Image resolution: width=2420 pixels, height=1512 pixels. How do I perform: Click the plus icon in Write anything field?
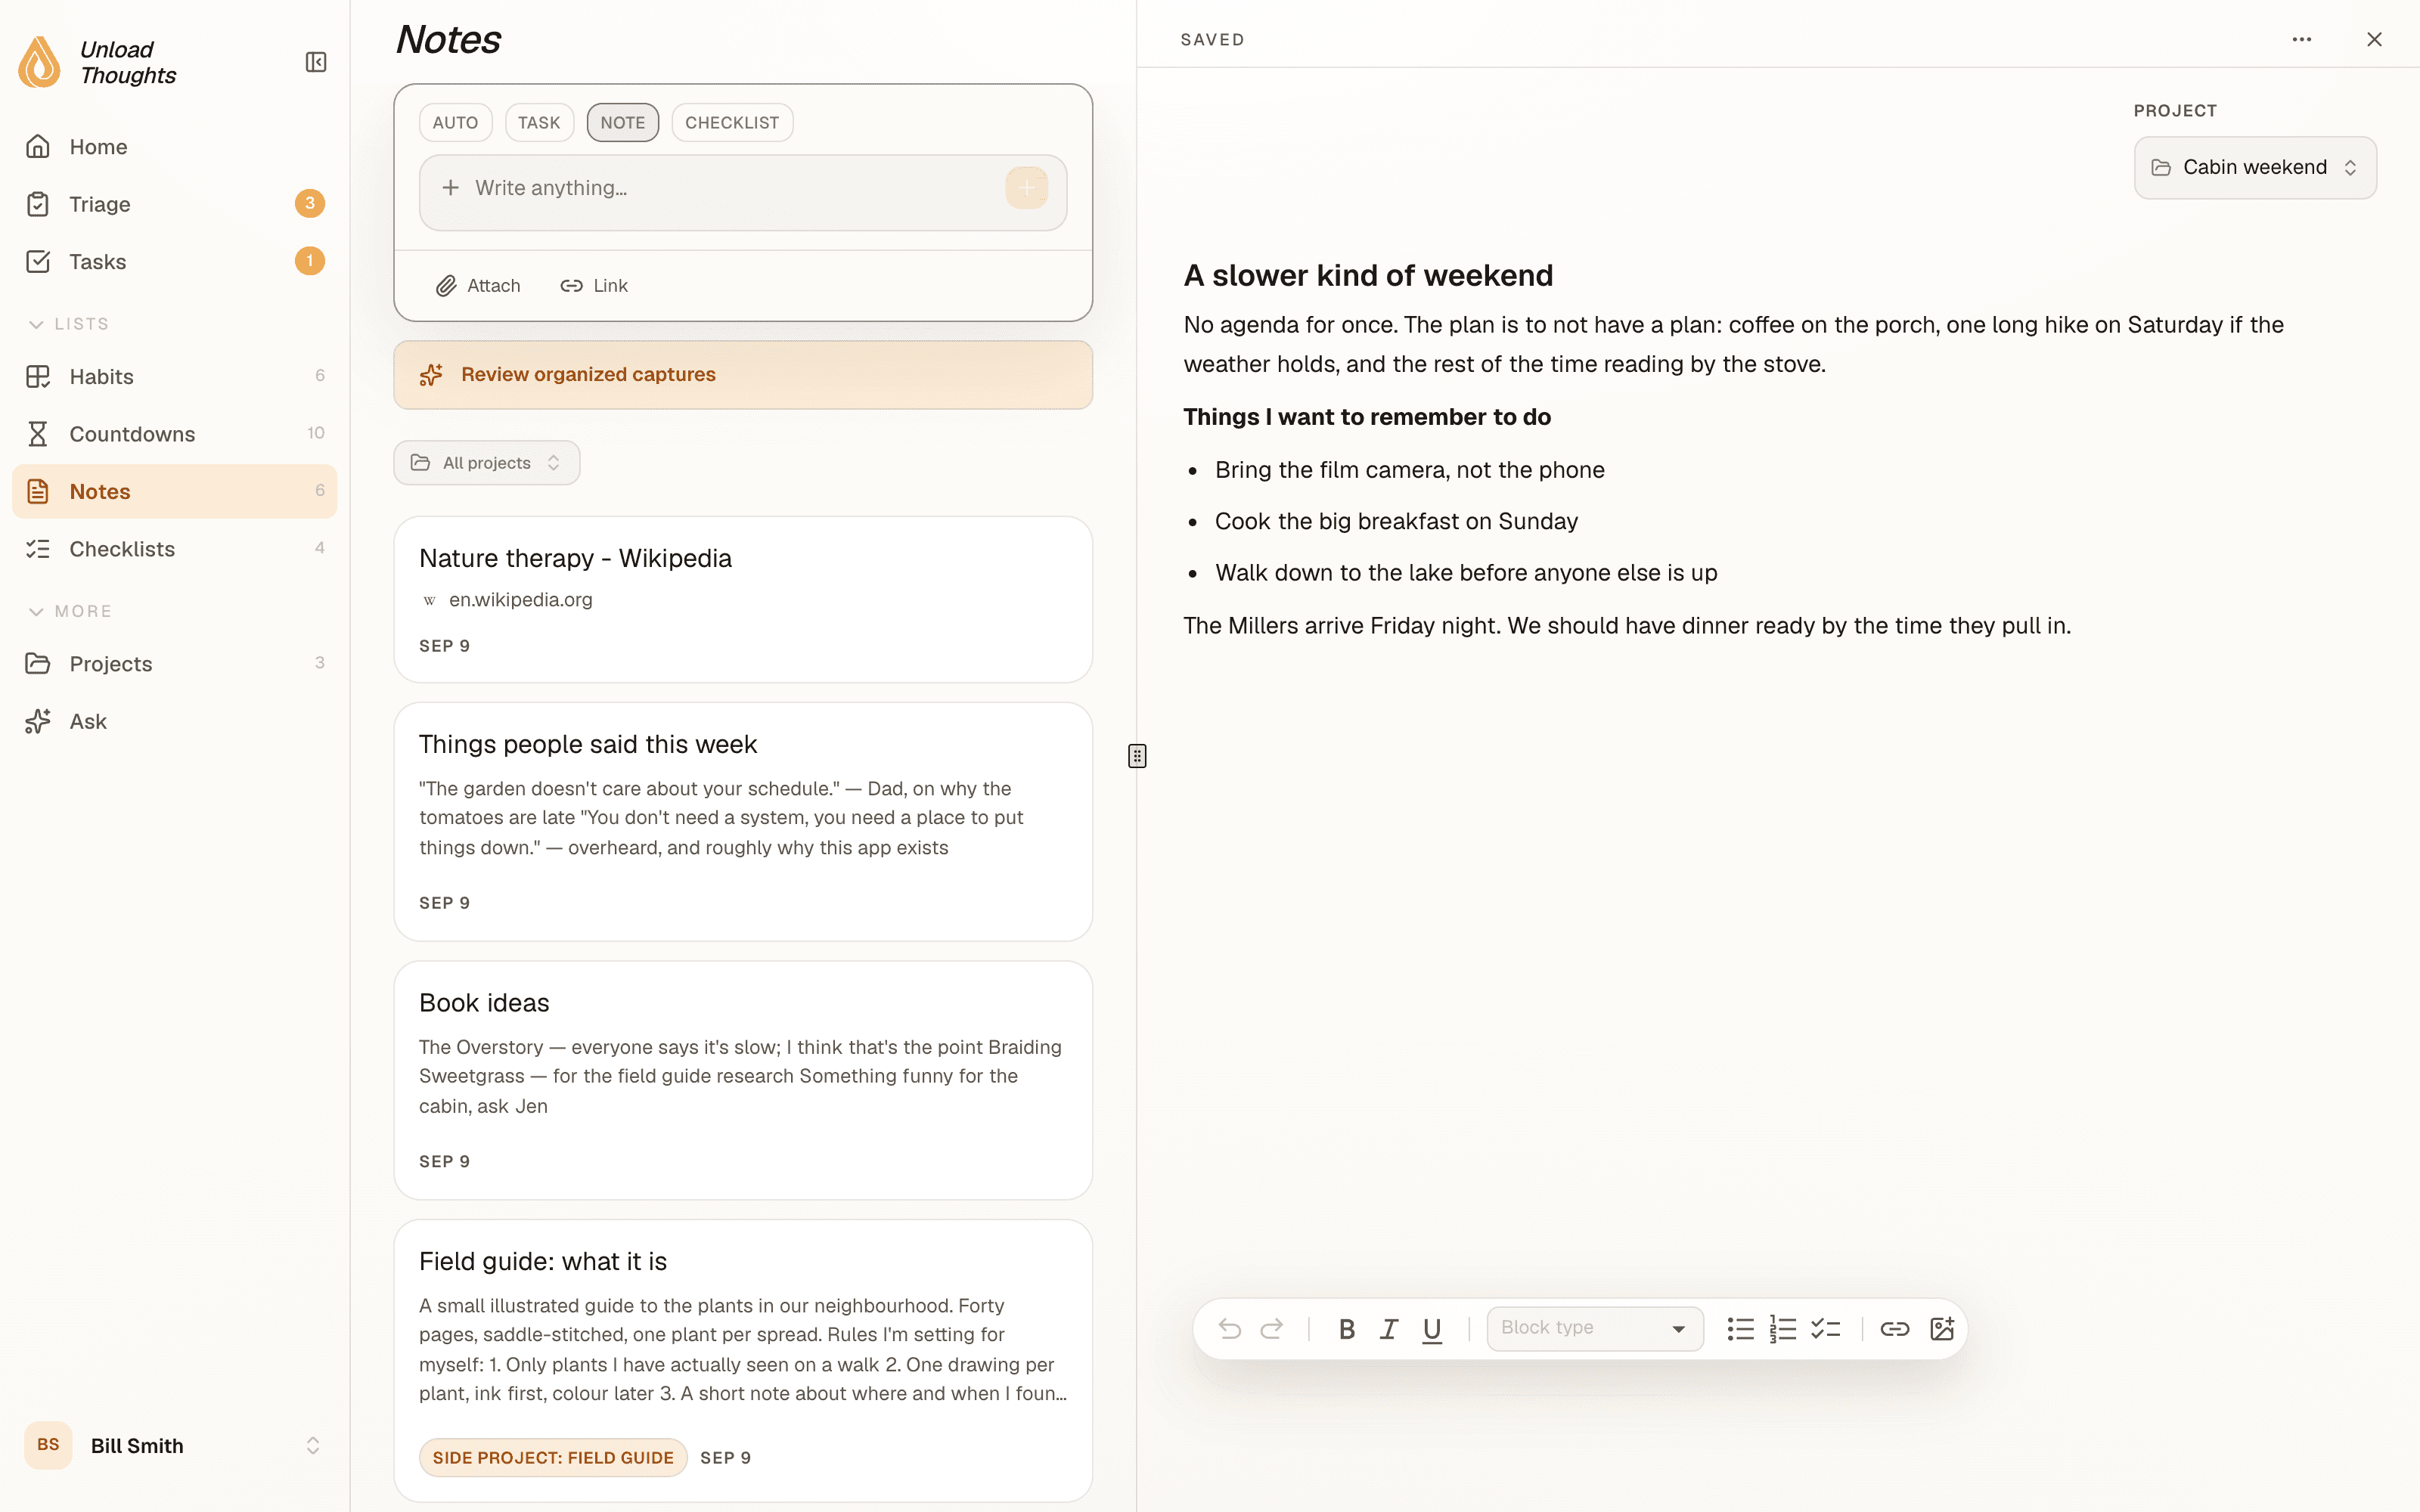pos(451,188)
